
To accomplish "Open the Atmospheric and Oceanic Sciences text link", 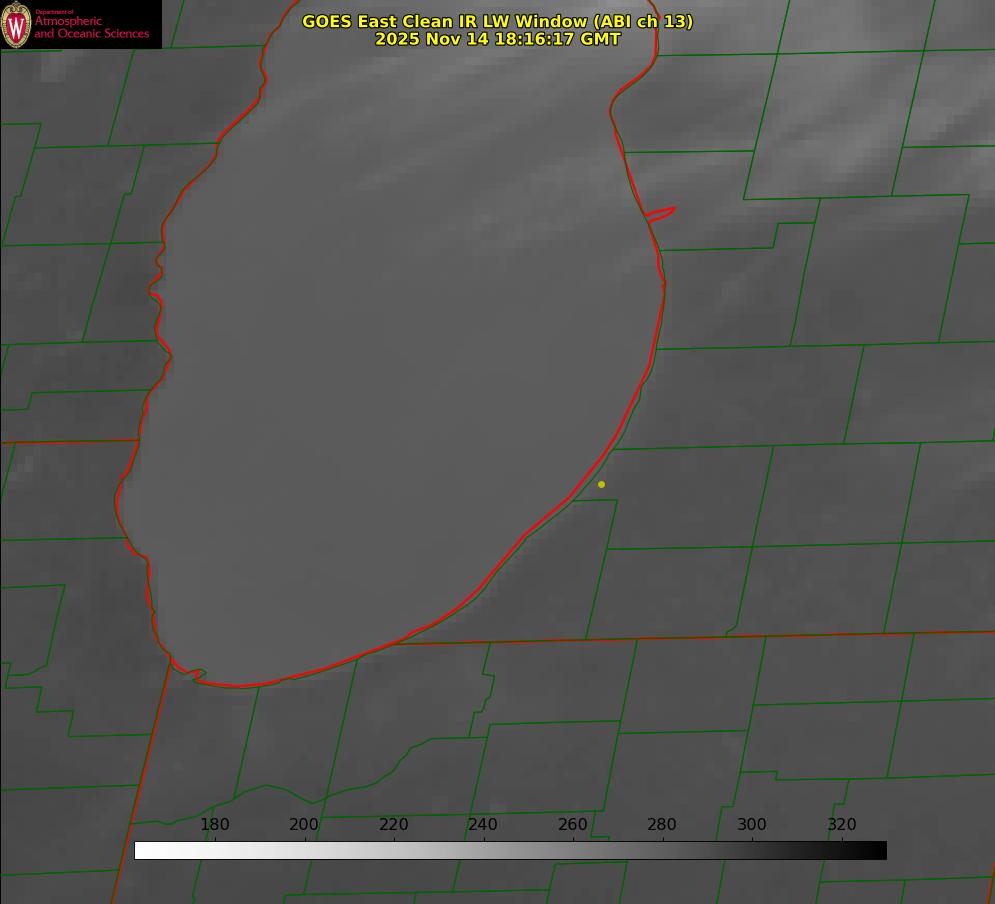I will (x=91, y=27).
